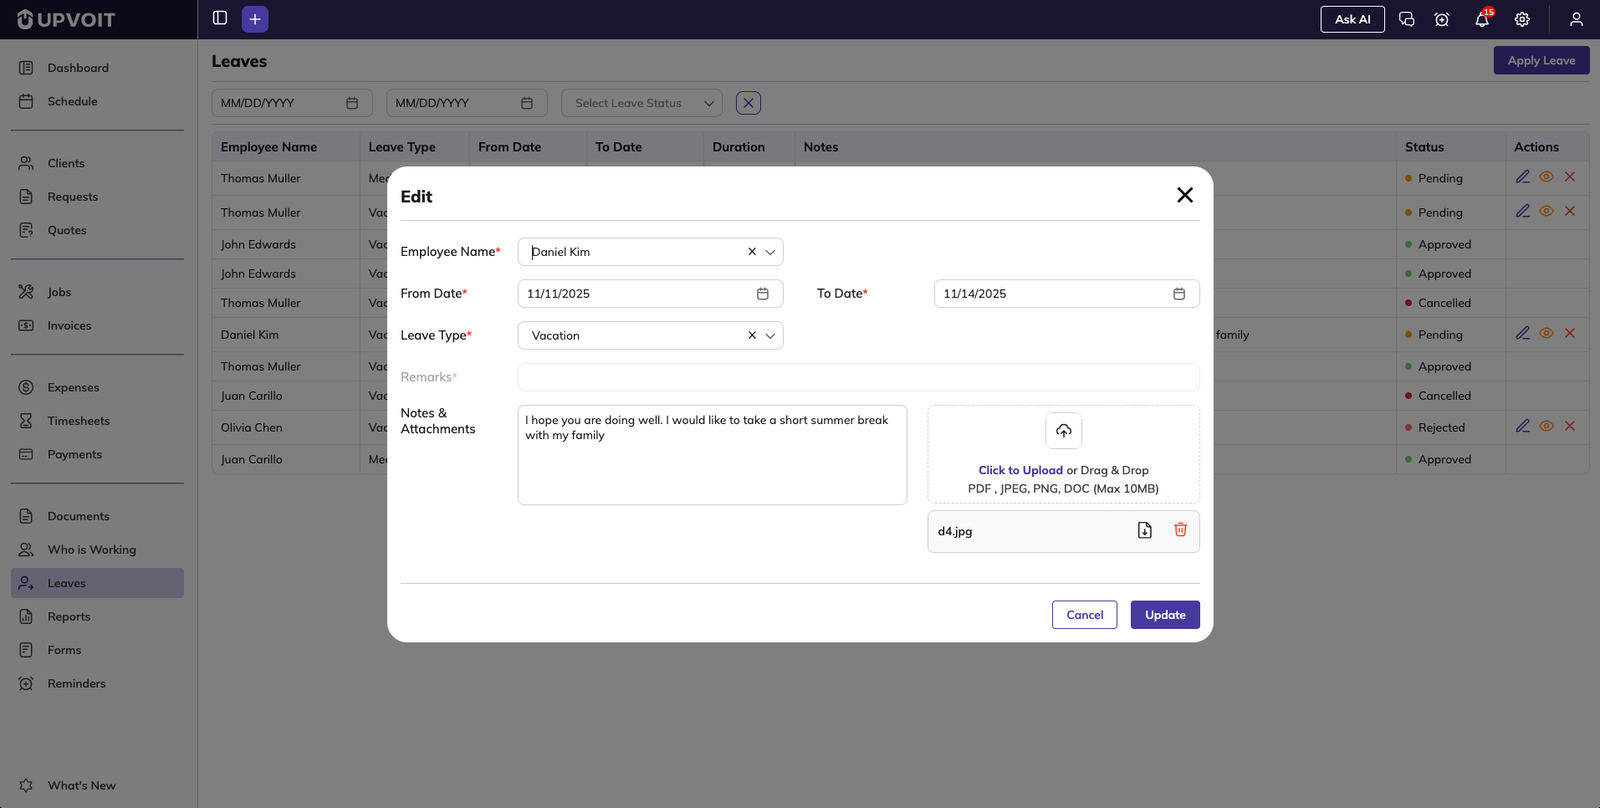Open Timesheets in the sidebar
Viewport: 1600px width, 808px height.
(x=97, y=421)
